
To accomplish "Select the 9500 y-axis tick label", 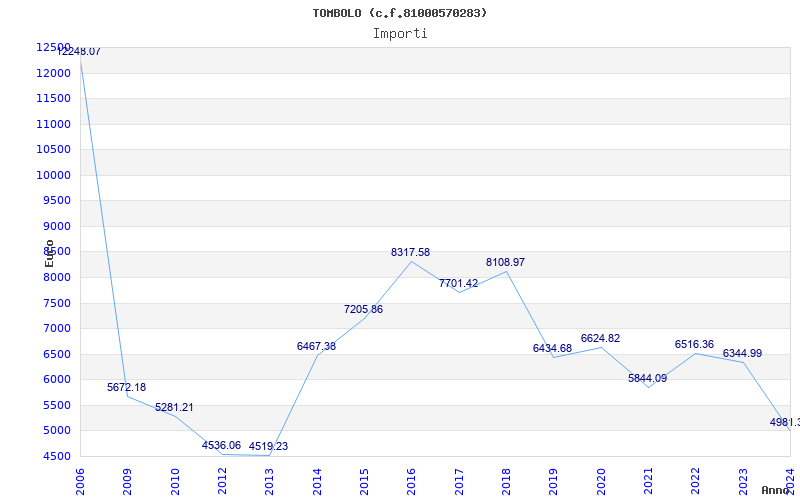I will (57, 201).
